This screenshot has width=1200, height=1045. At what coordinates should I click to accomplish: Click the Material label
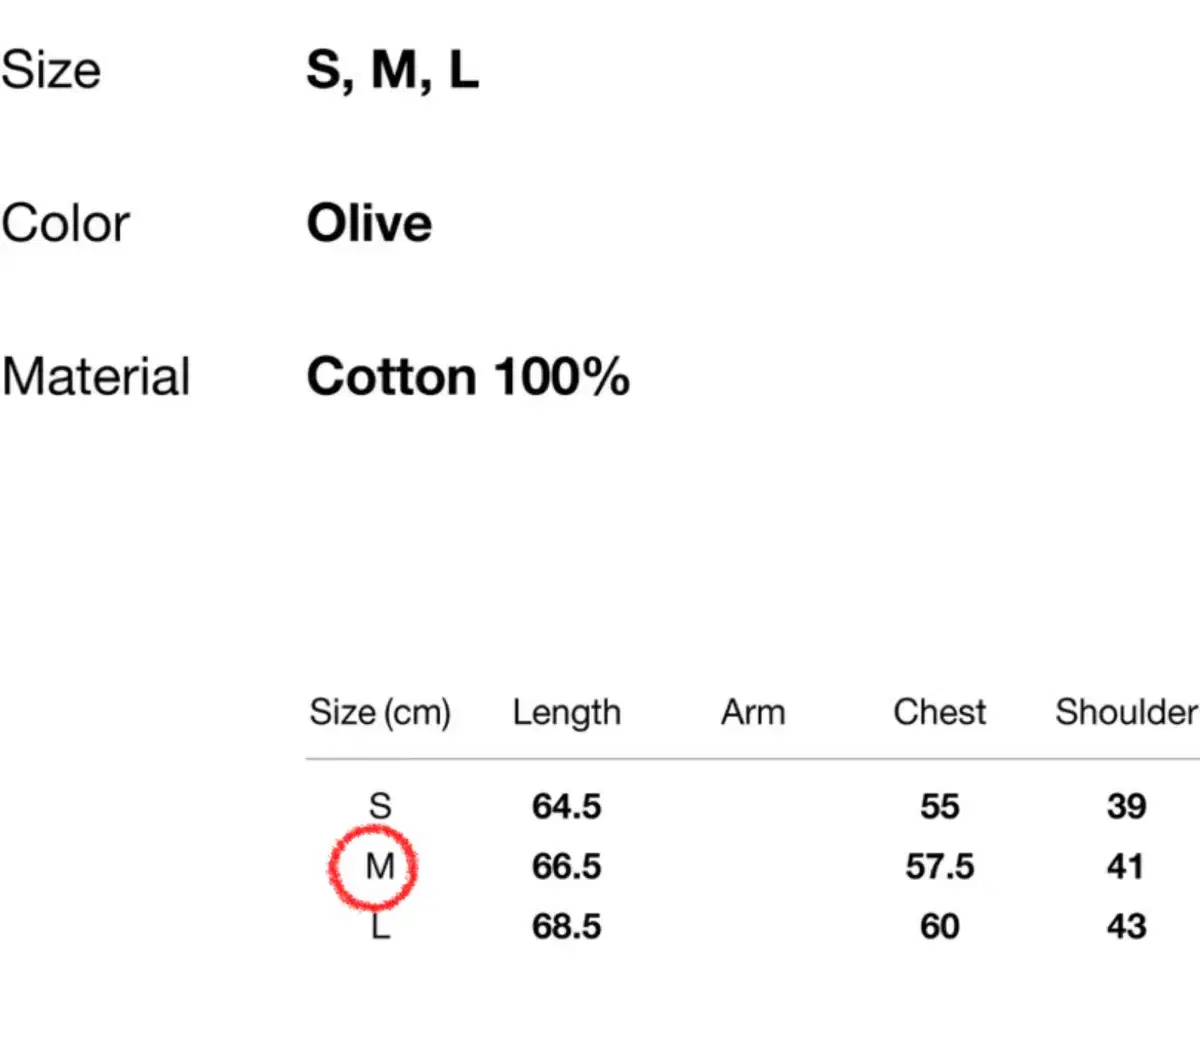(x=96, y=377)
